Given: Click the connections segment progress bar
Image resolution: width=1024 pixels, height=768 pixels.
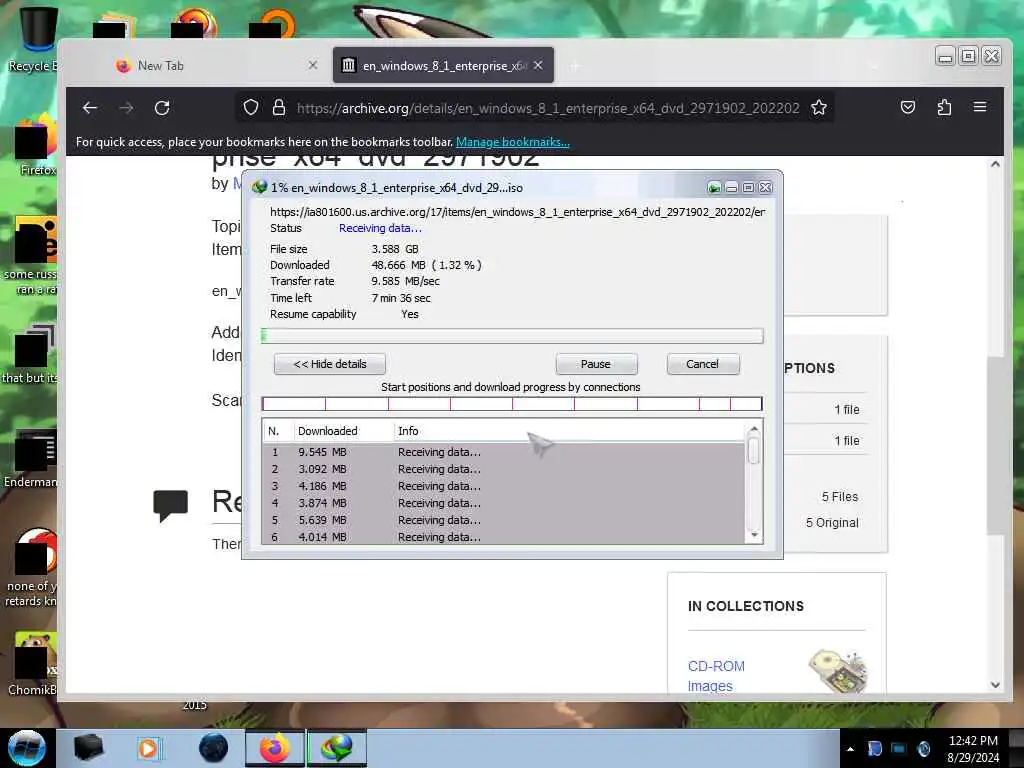Looking at the screenshot, I should tap(512, 404).
